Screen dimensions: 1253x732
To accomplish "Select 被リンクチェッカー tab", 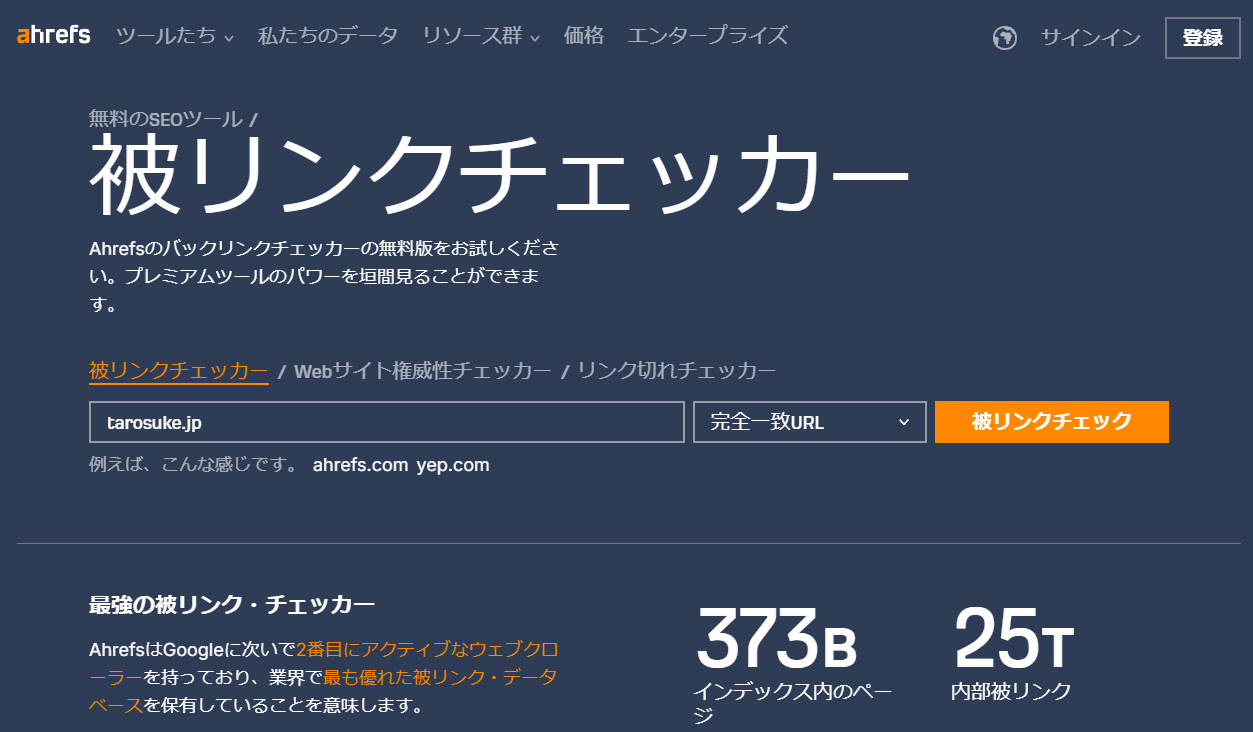I will (x=179, y=371).
